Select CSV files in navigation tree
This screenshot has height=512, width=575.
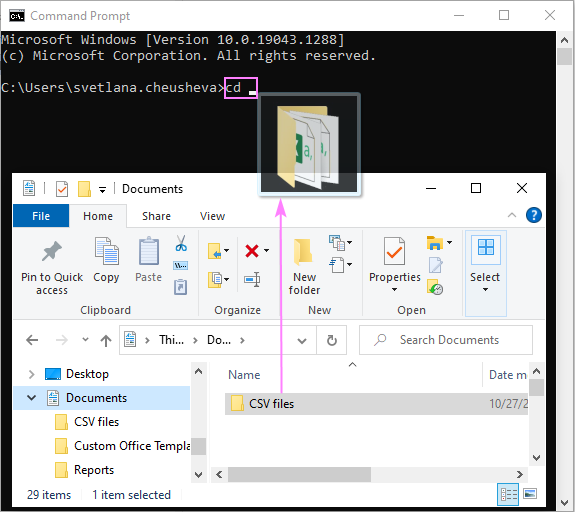(x=96, y=422)
